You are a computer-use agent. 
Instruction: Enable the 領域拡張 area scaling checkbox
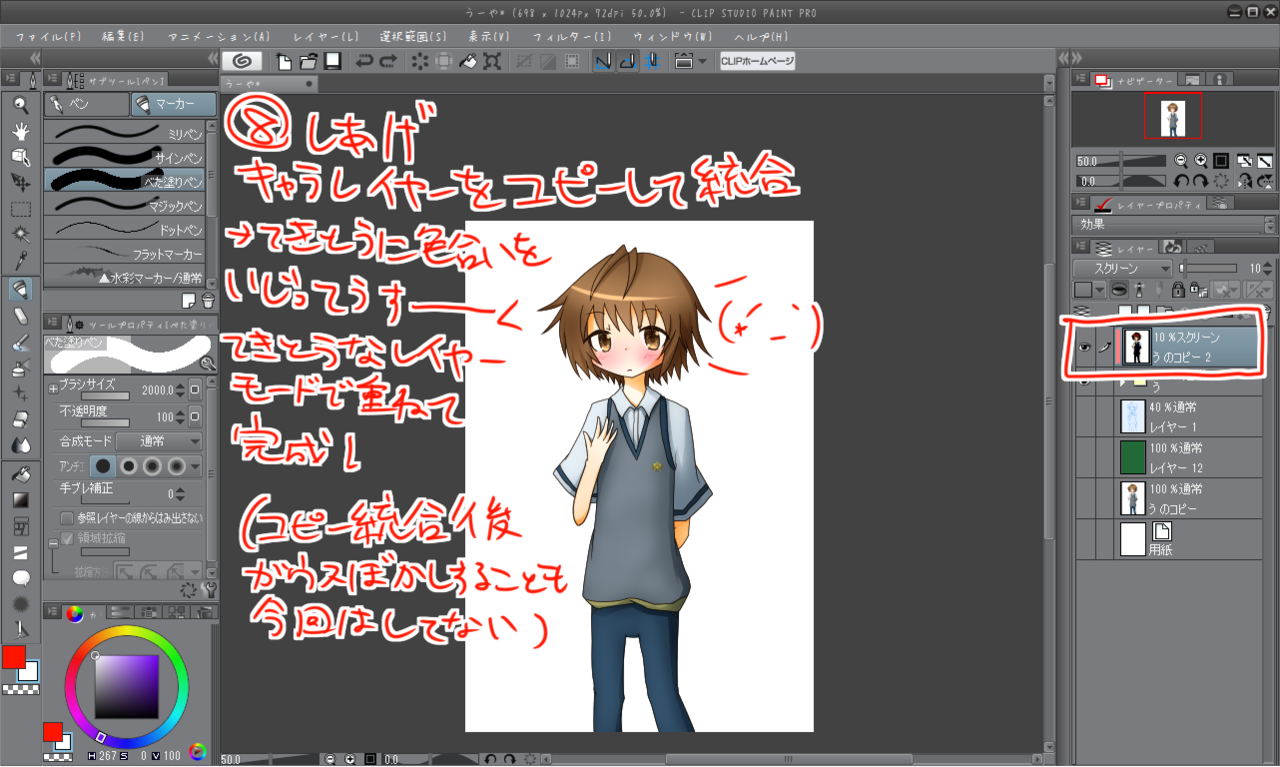coord(67,538)
